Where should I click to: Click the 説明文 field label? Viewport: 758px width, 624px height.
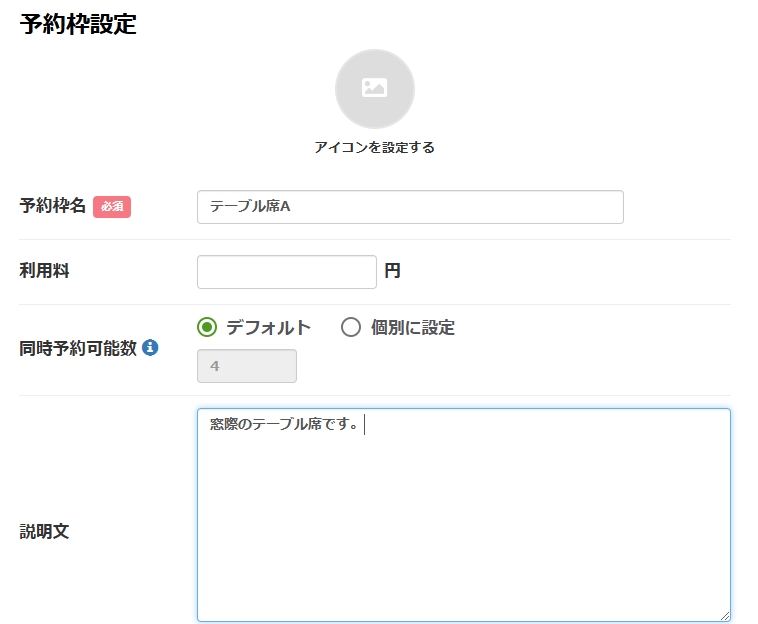[x=44, y=531]
